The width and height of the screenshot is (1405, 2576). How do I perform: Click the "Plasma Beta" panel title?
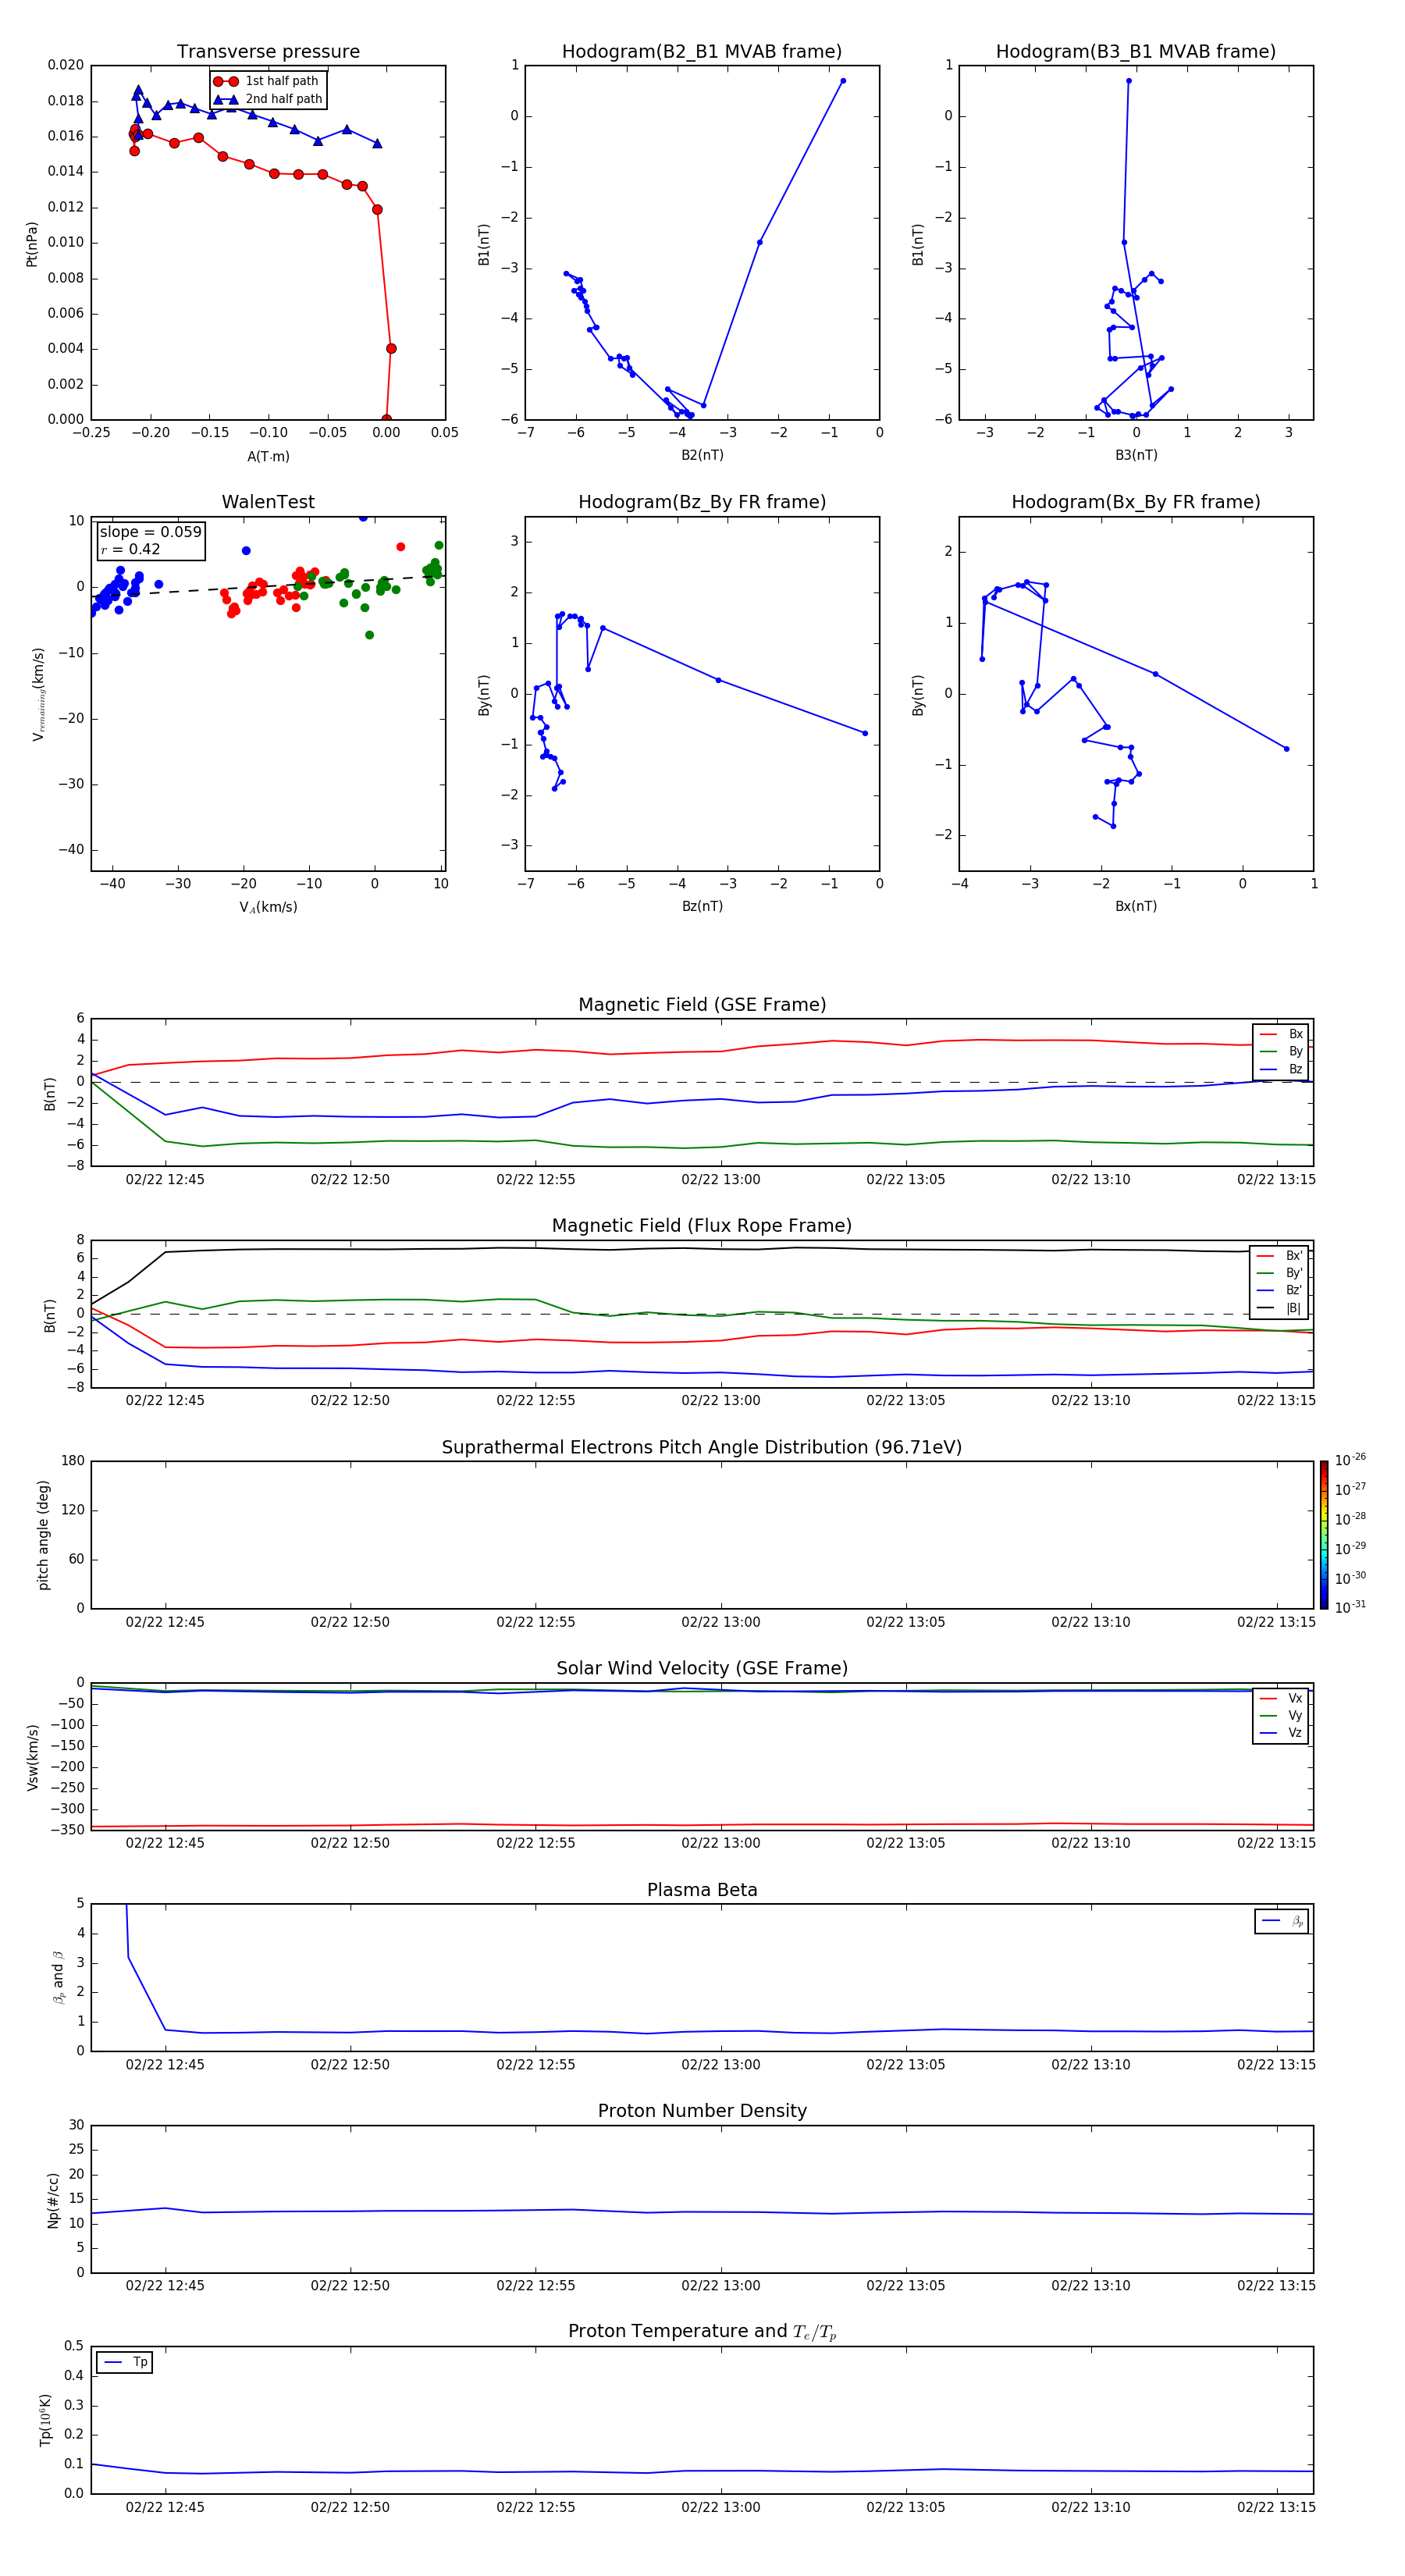(702, 1890)
